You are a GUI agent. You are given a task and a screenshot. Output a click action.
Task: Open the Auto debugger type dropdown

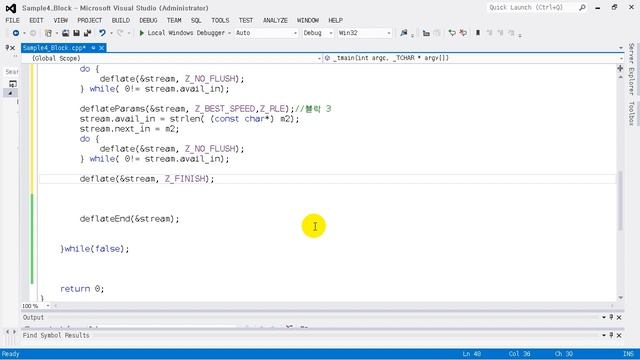point(295,33)
